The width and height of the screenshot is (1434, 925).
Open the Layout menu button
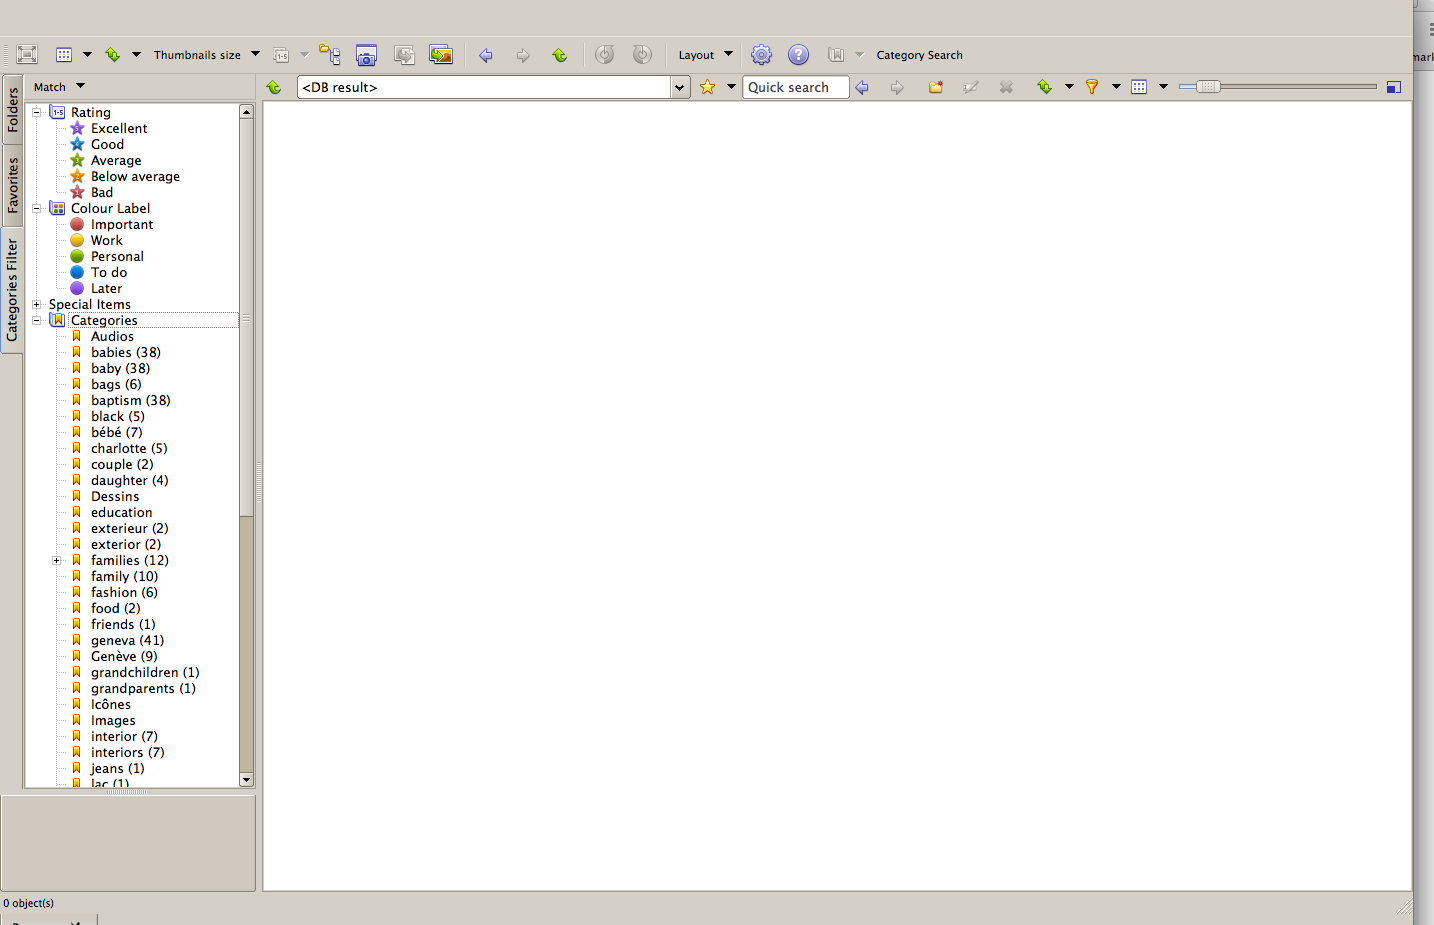pos(705,55)
